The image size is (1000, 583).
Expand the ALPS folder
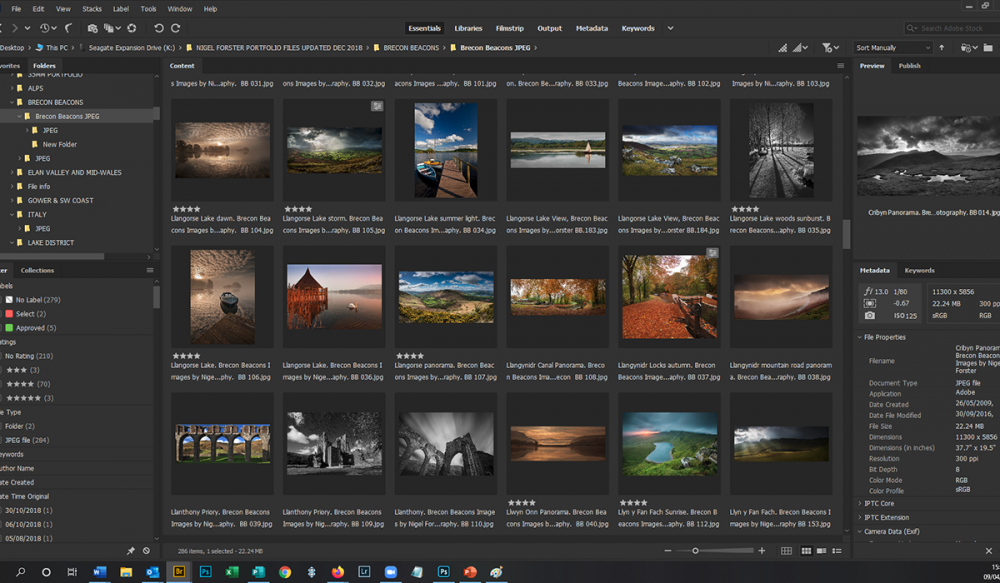click(x=12, y=88)
